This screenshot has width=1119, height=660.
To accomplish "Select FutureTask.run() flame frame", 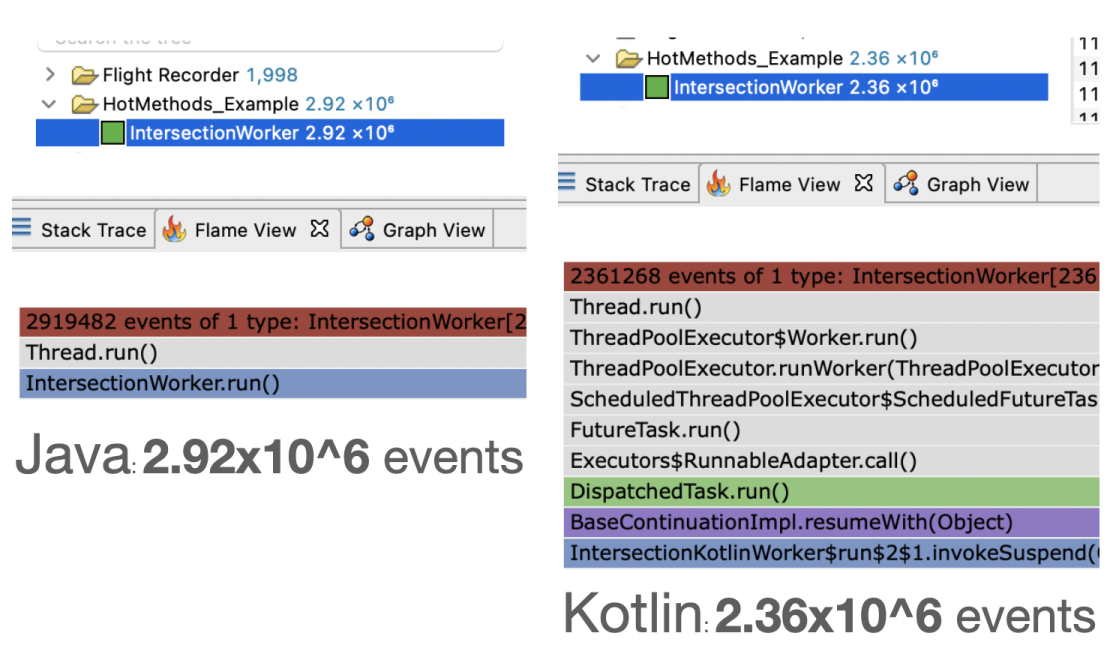I will [x=831, y=430].
